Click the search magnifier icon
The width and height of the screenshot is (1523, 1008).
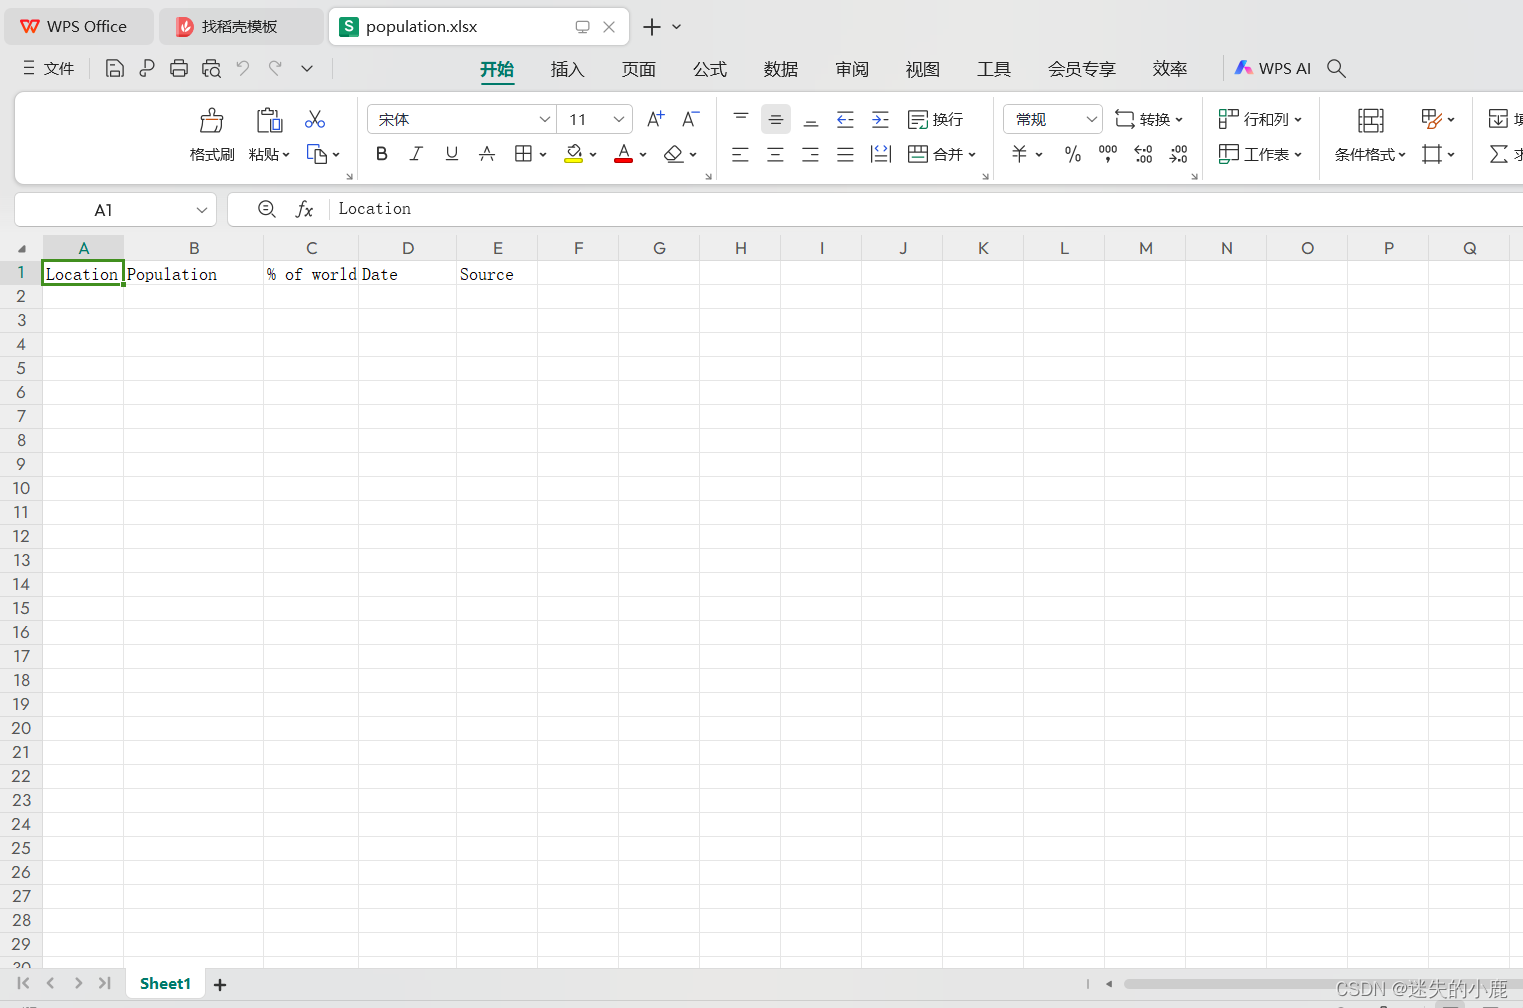1336,68
